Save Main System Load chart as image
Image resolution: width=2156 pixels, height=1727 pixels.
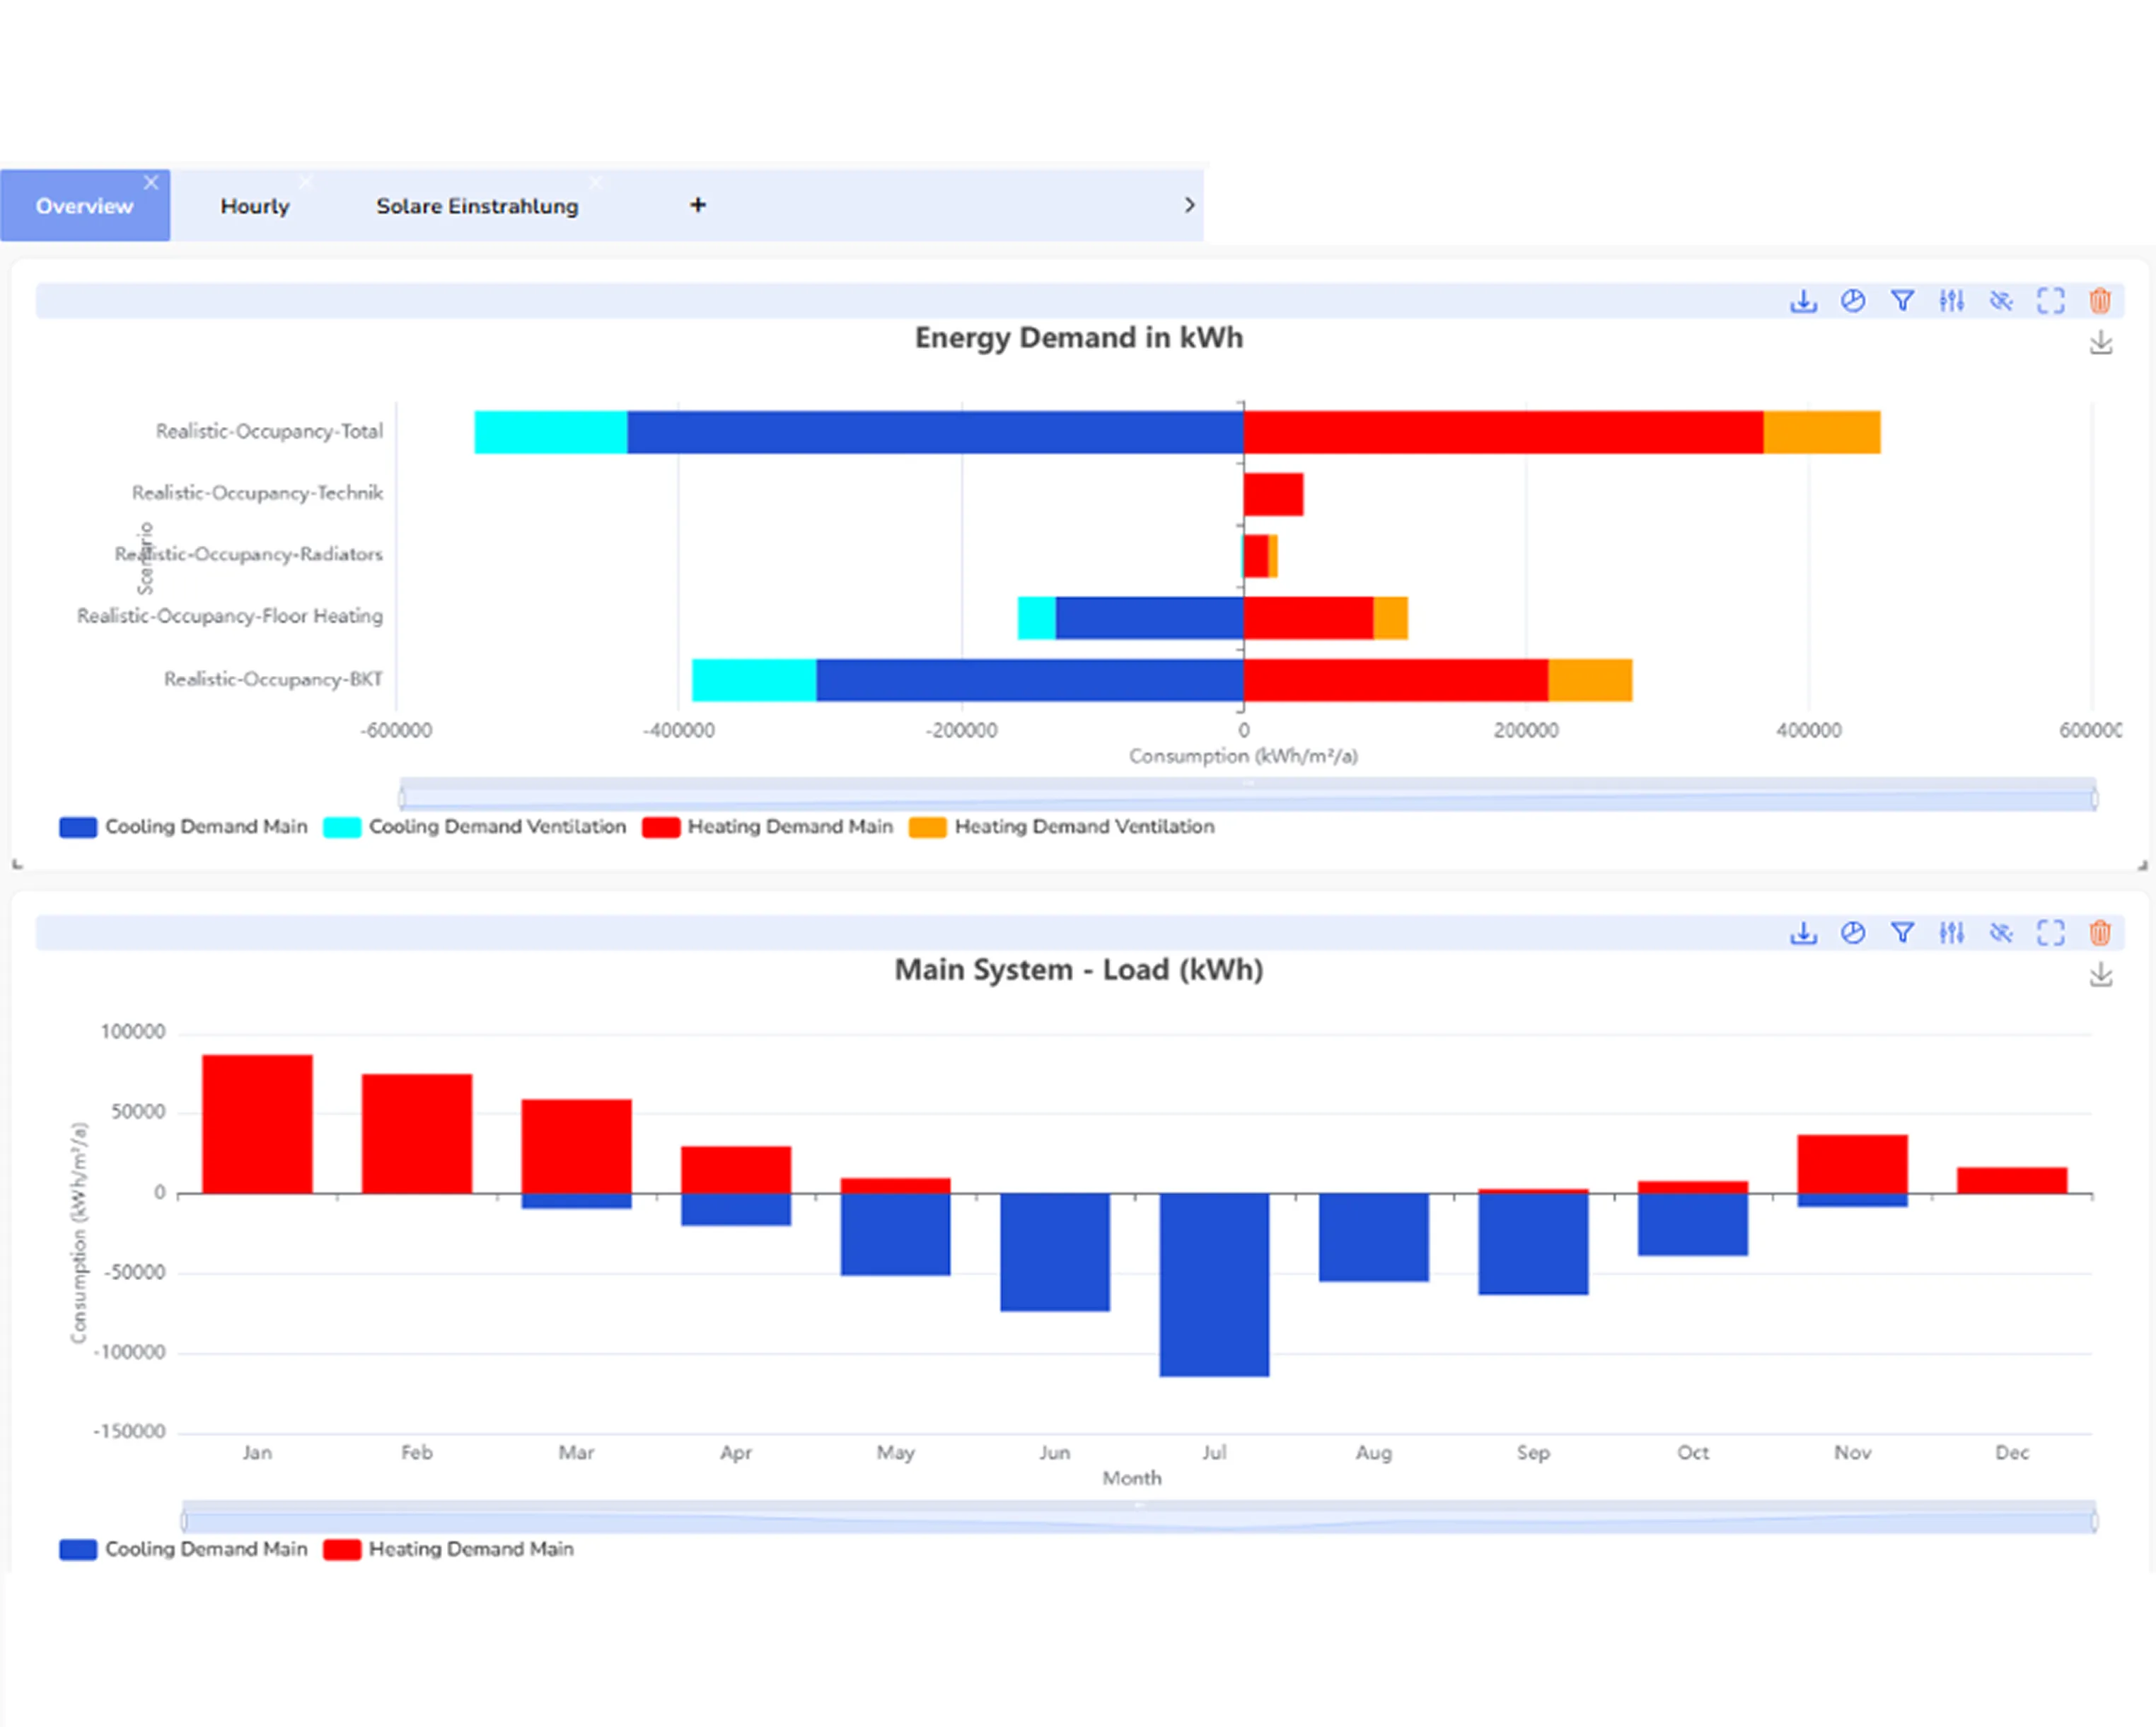tap(2101, 975)
